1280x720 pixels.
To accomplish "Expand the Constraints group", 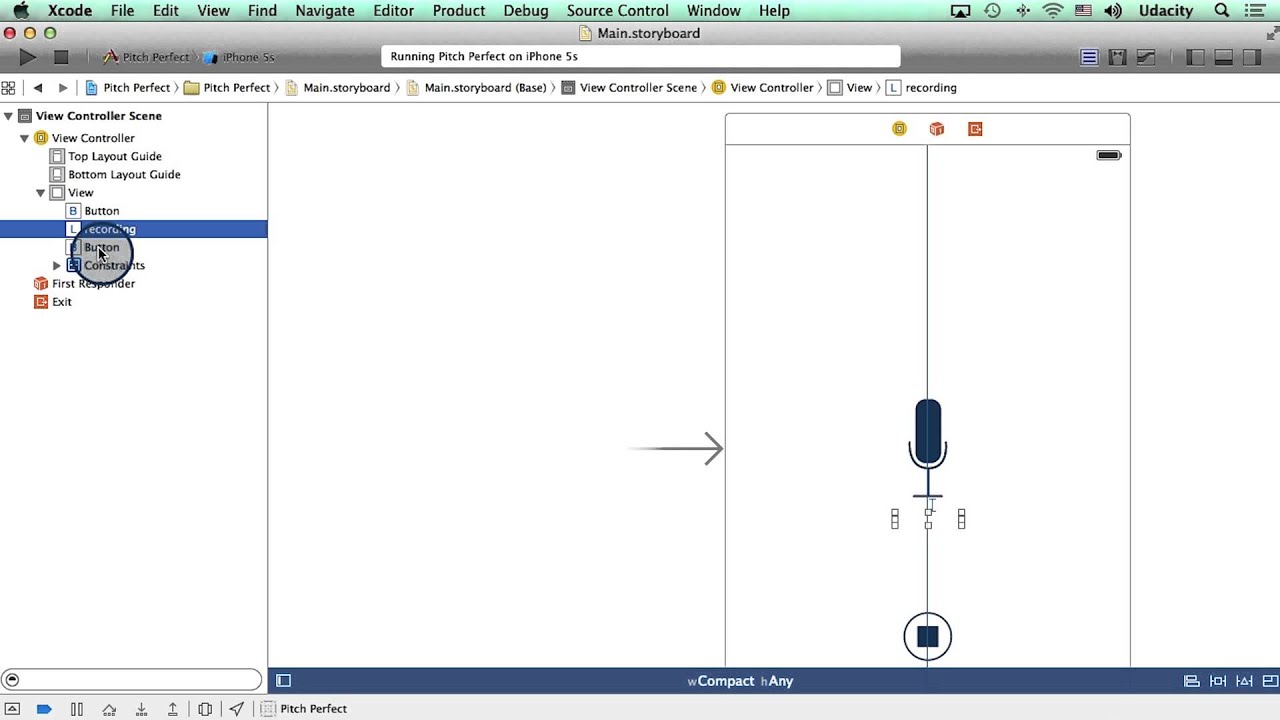I will (57, 265).
